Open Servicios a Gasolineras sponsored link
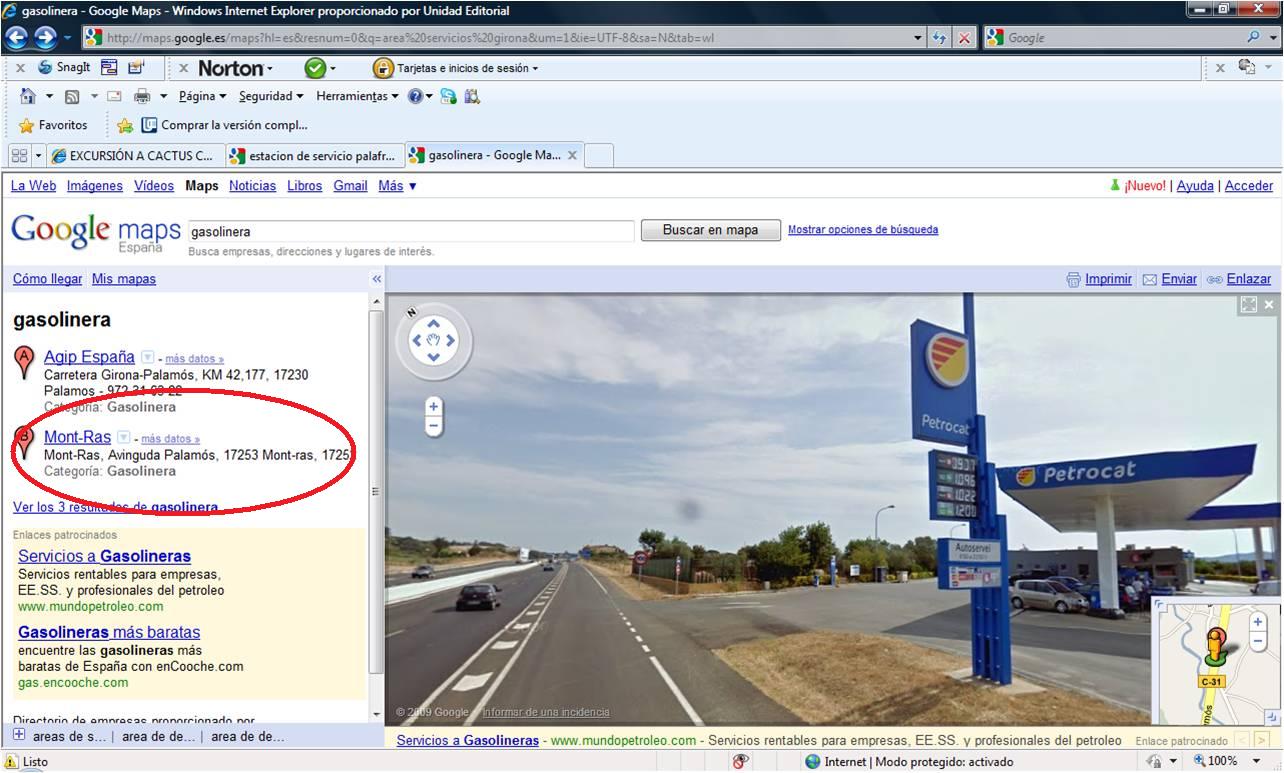 click(104, 556)
